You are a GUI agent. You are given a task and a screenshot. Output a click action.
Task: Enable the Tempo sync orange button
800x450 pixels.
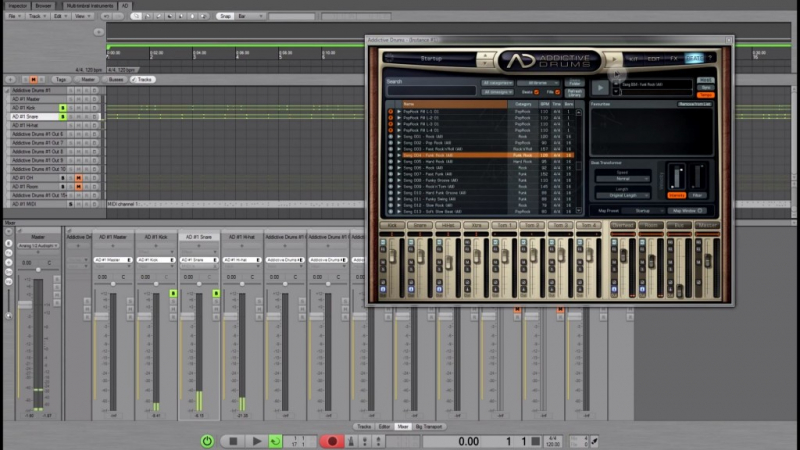pyautogui.click(x=706, y=95)
